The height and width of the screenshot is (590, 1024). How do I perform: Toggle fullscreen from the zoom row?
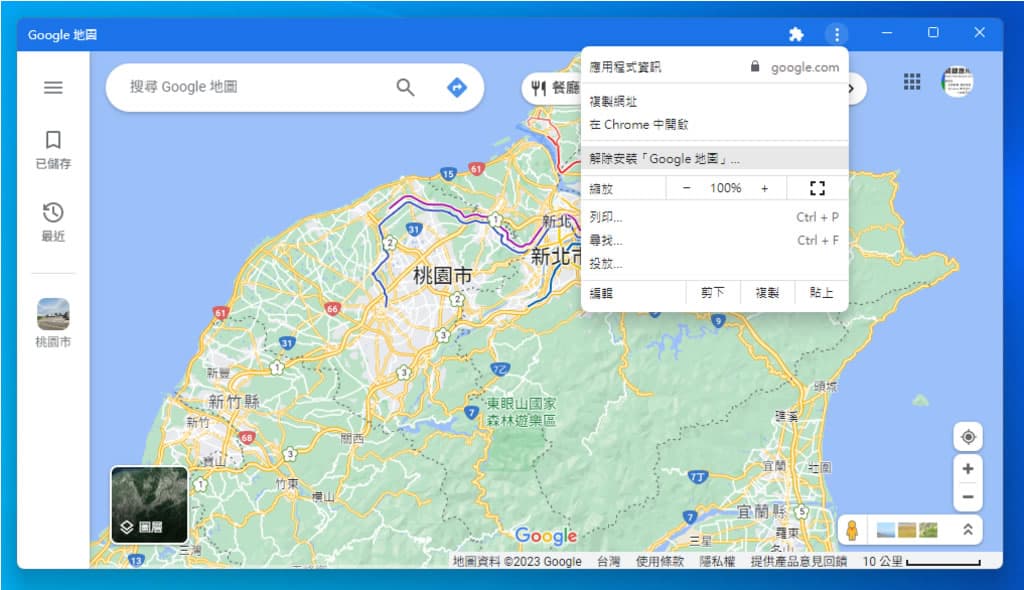point(817,188)
